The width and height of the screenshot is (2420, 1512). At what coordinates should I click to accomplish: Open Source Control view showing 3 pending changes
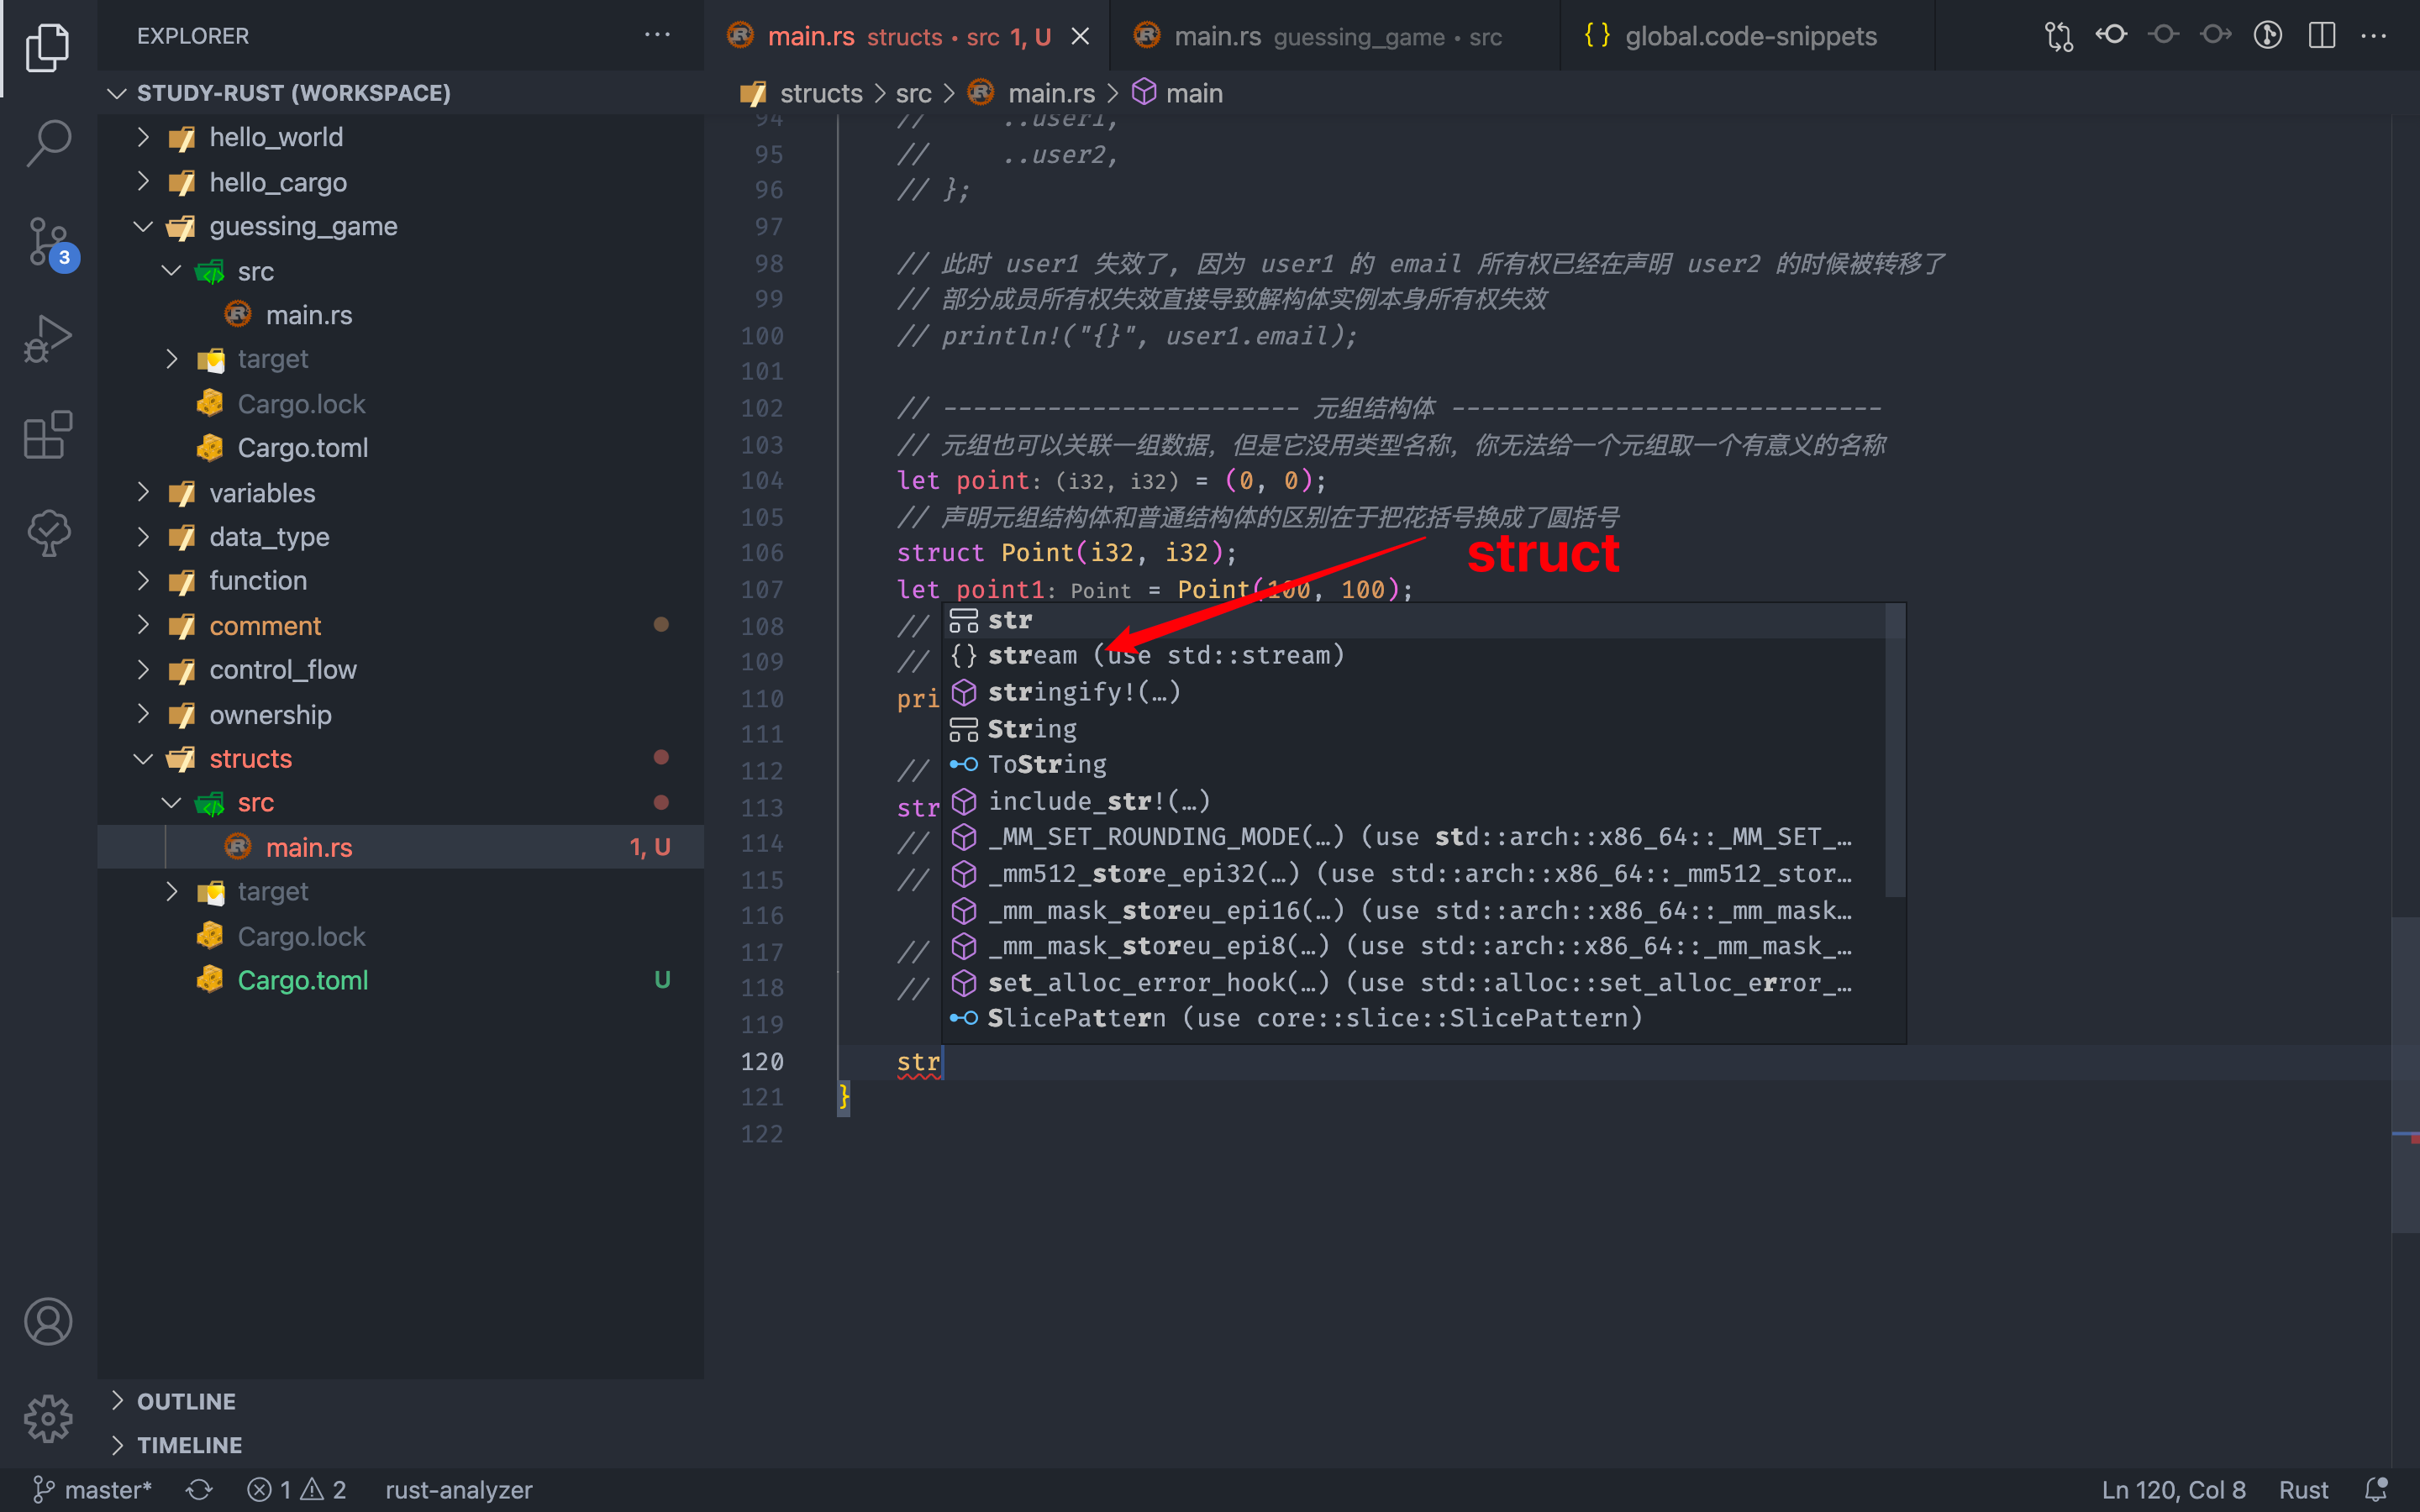pos(47,240)
